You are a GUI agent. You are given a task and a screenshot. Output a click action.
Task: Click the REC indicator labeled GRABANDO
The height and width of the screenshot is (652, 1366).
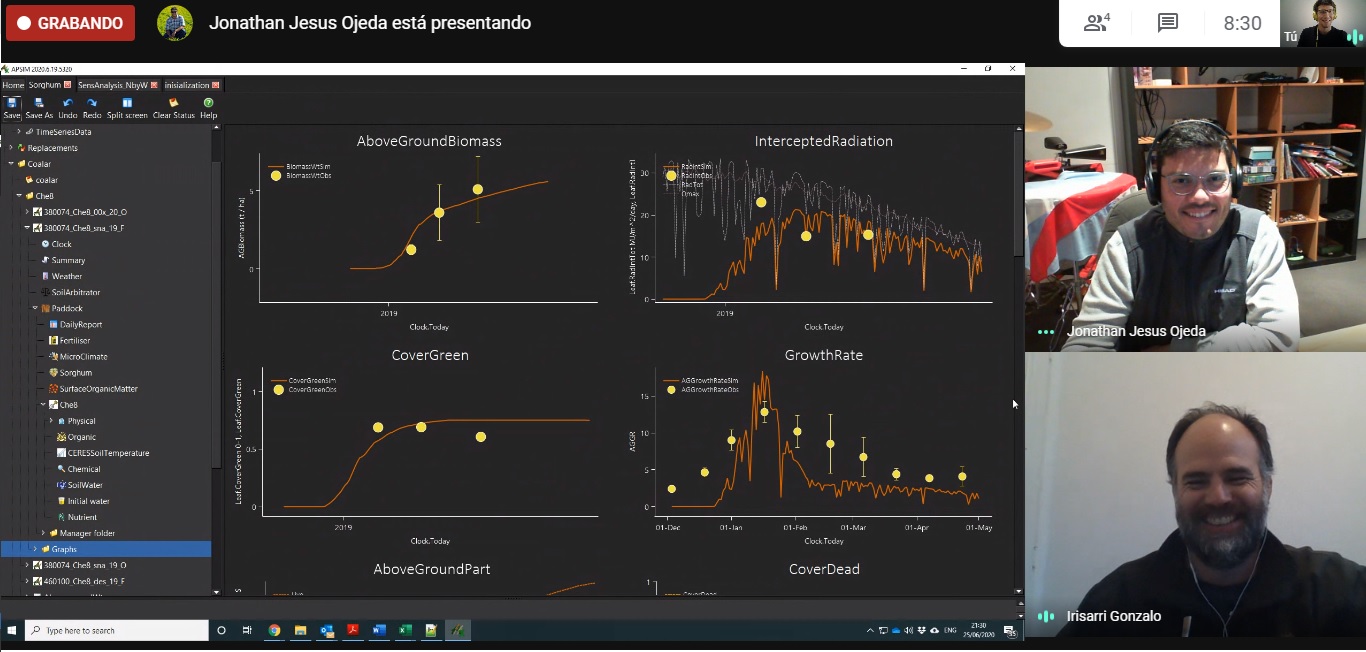tap(70, 23)
